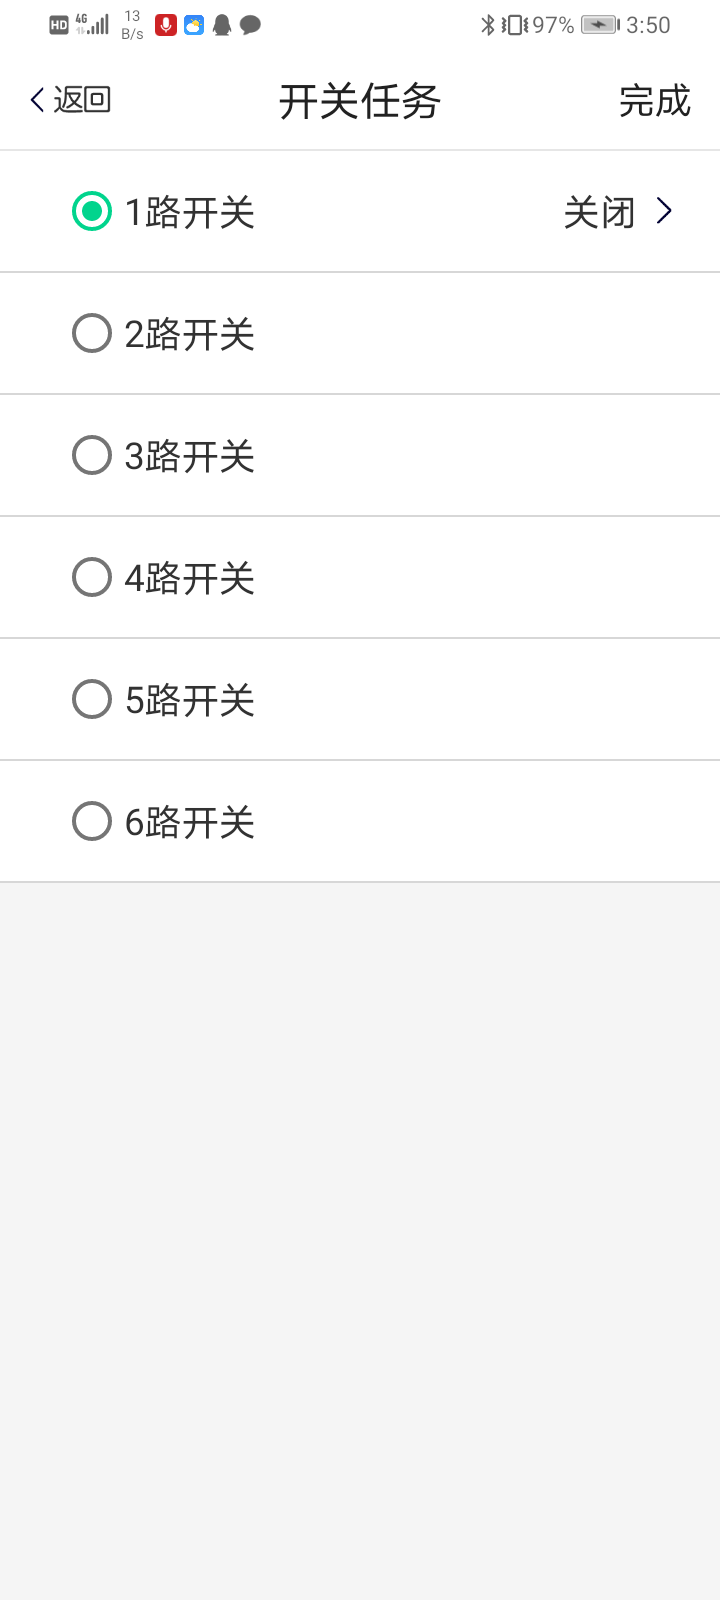Select the 3路开关 radio button
The image size is (720, 1600).
click(92, 455)
